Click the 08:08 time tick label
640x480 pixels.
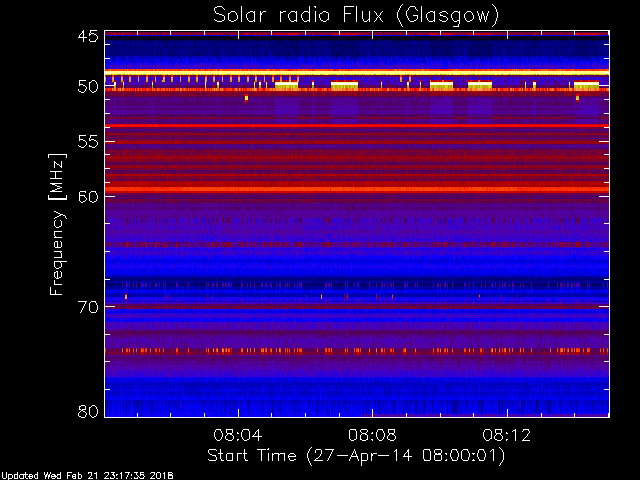point(372,435)
